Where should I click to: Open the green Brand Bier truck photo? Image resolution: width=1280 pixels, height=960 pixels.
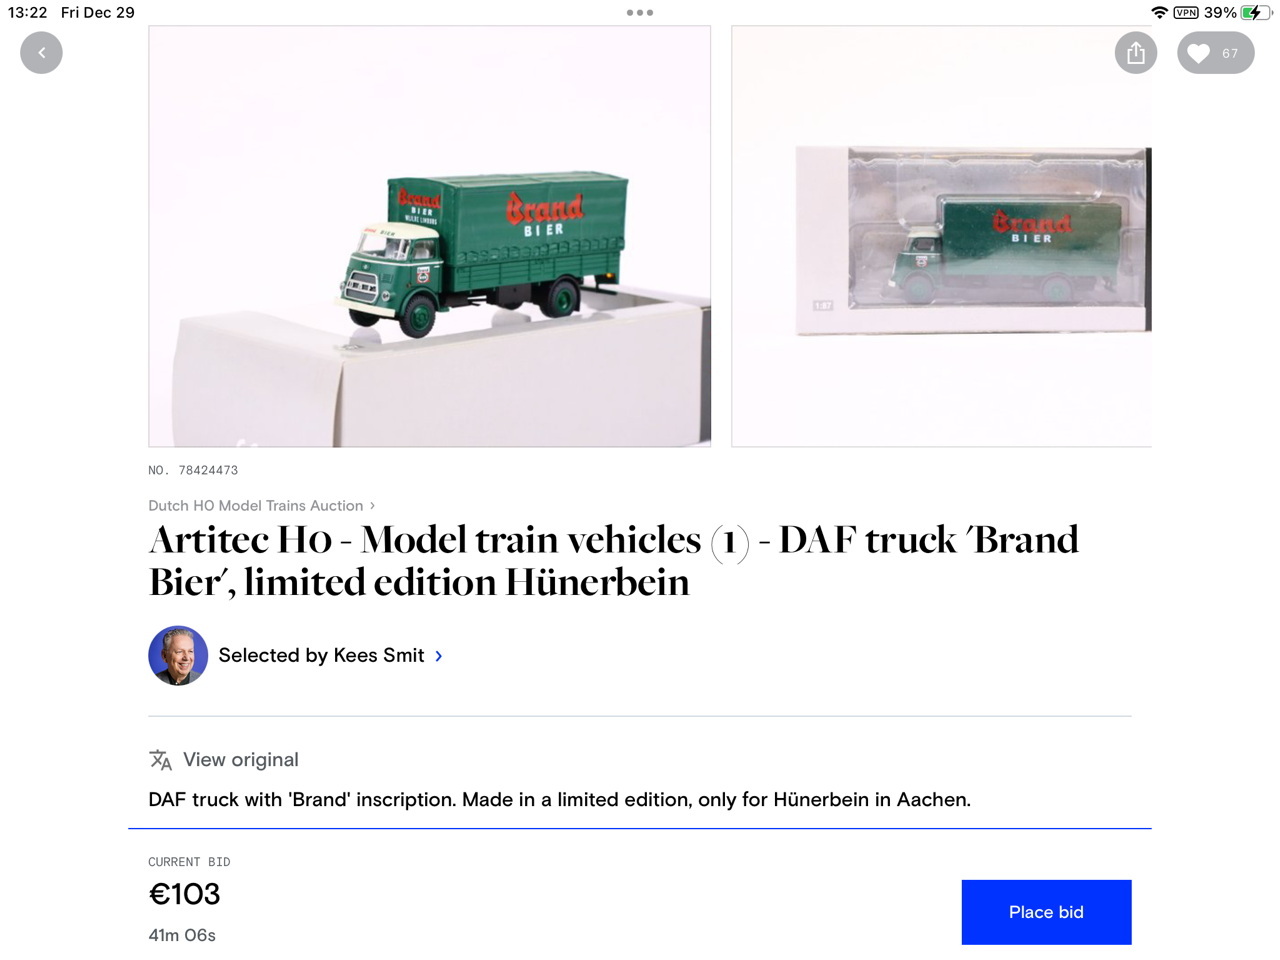pos(430,236)
